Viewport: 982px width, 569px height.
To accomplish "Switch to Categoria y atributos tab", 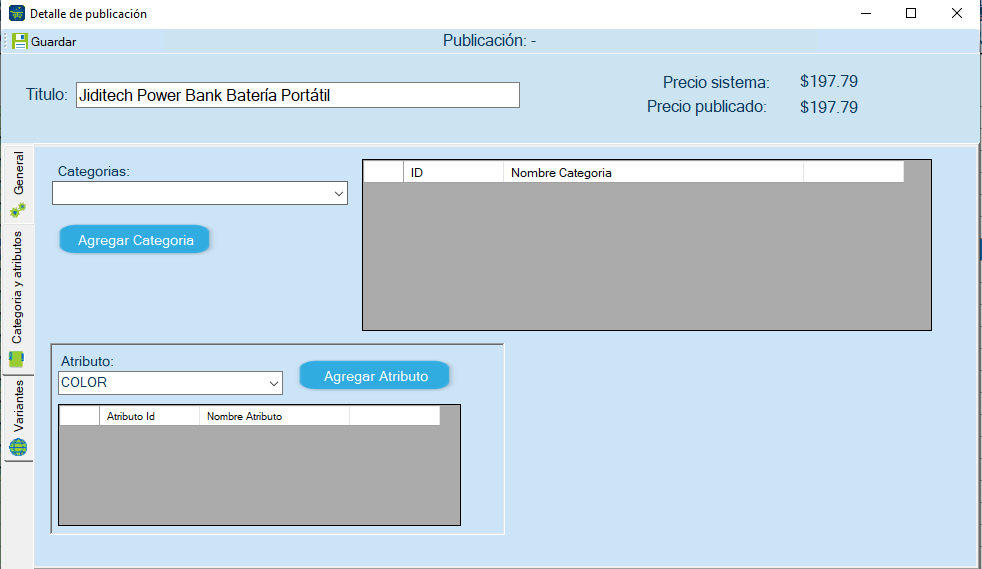I will pyautogui.click(x=18, y=299).
